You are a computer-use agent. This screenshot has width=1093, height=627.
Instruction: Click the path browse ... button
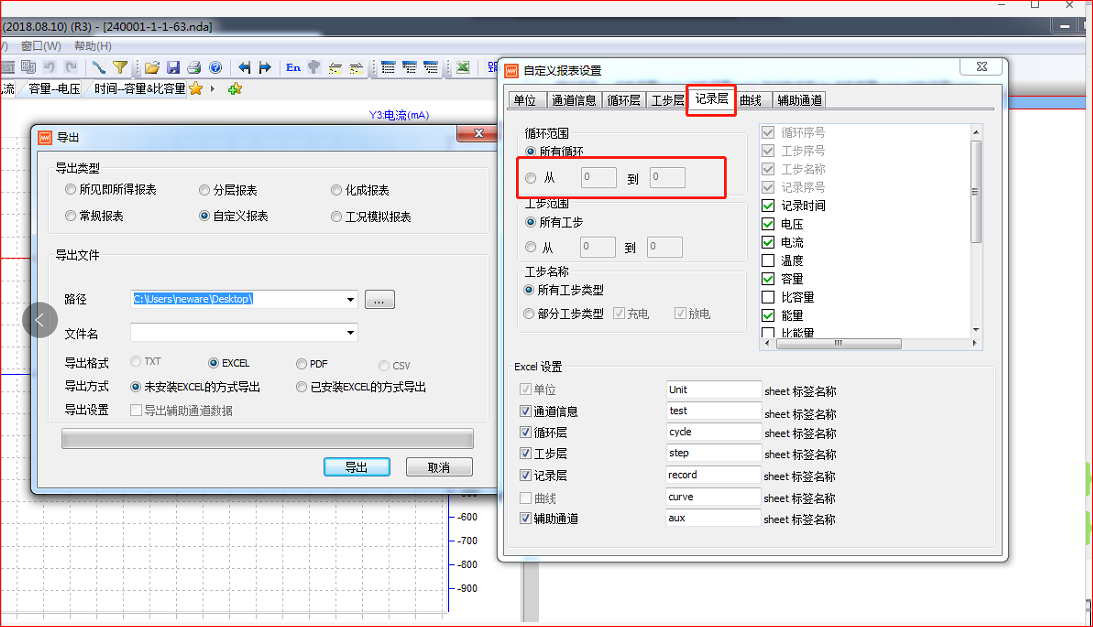click(379, 300)
